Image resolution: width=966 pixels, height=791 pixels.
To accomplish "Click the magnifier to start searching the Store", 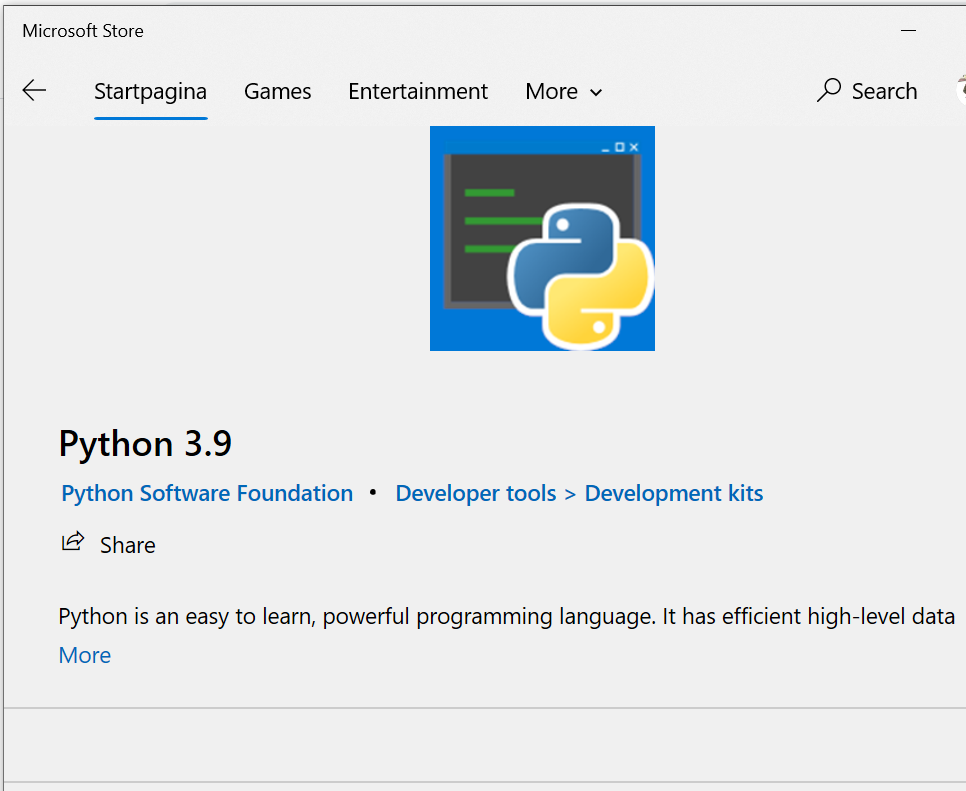I will coord(829,90).
